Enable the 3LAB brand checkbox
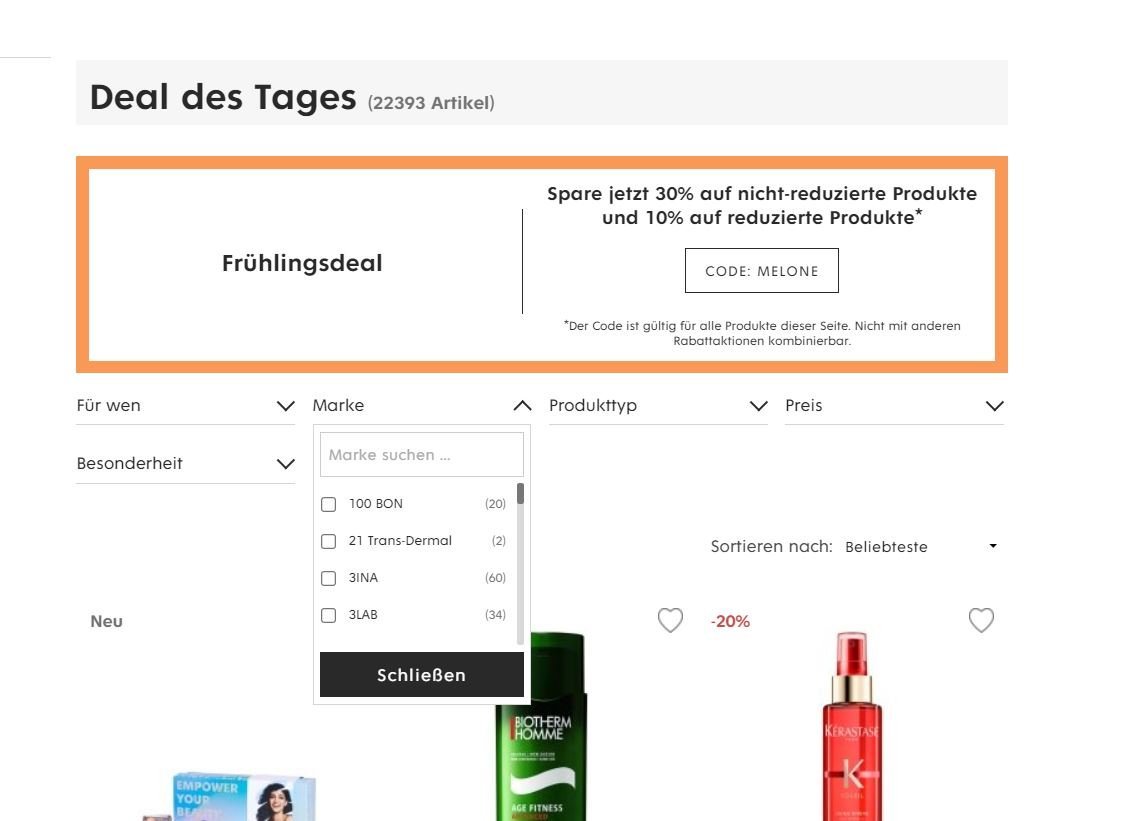This screenshot has width=1121, height=821. click(x=328, y=615)
